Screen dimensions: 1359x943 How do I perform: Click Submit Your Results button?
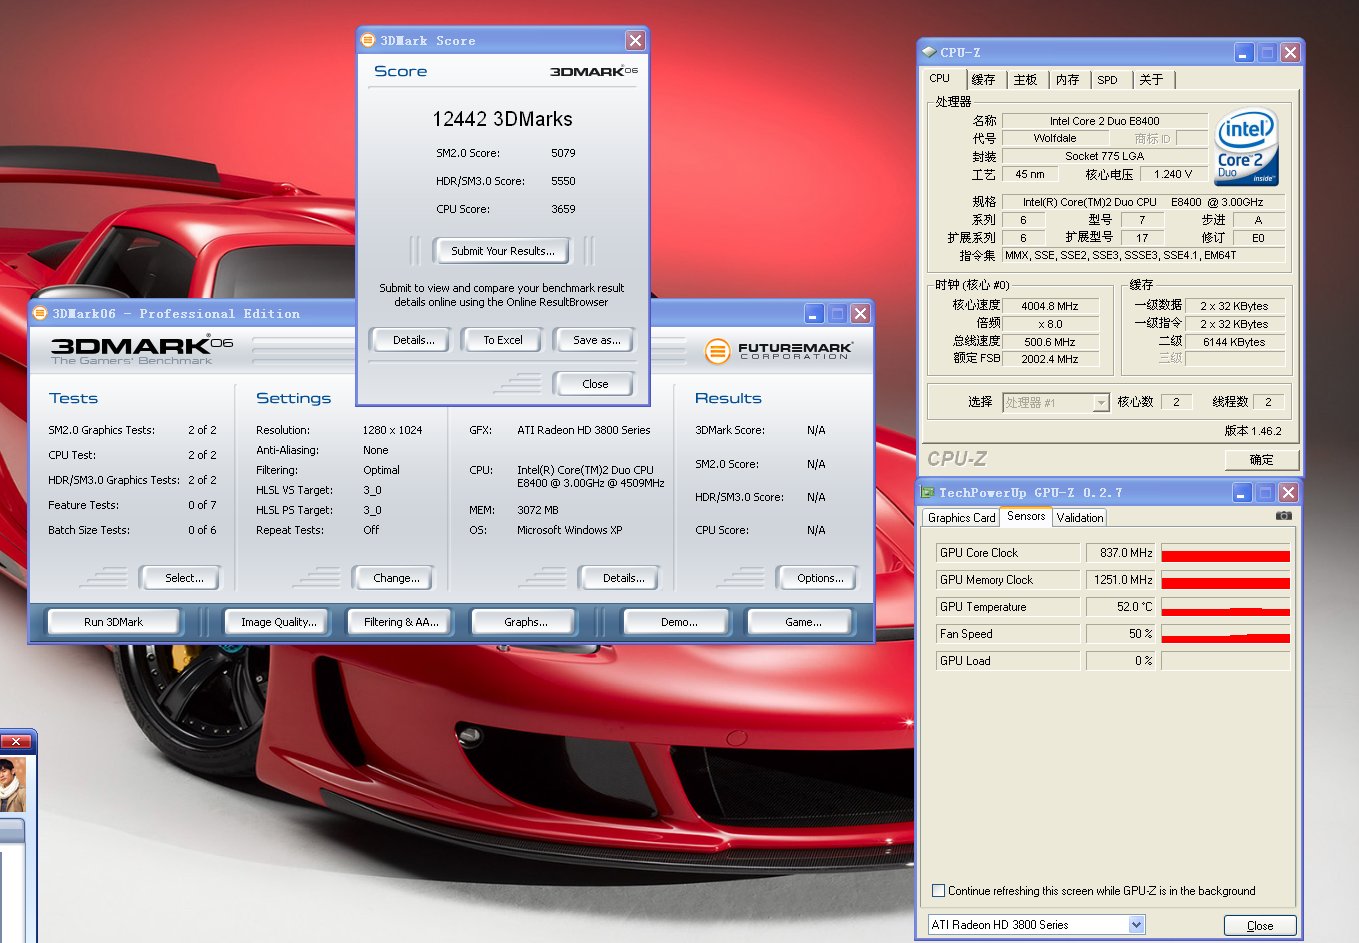[x=502, y=251]
